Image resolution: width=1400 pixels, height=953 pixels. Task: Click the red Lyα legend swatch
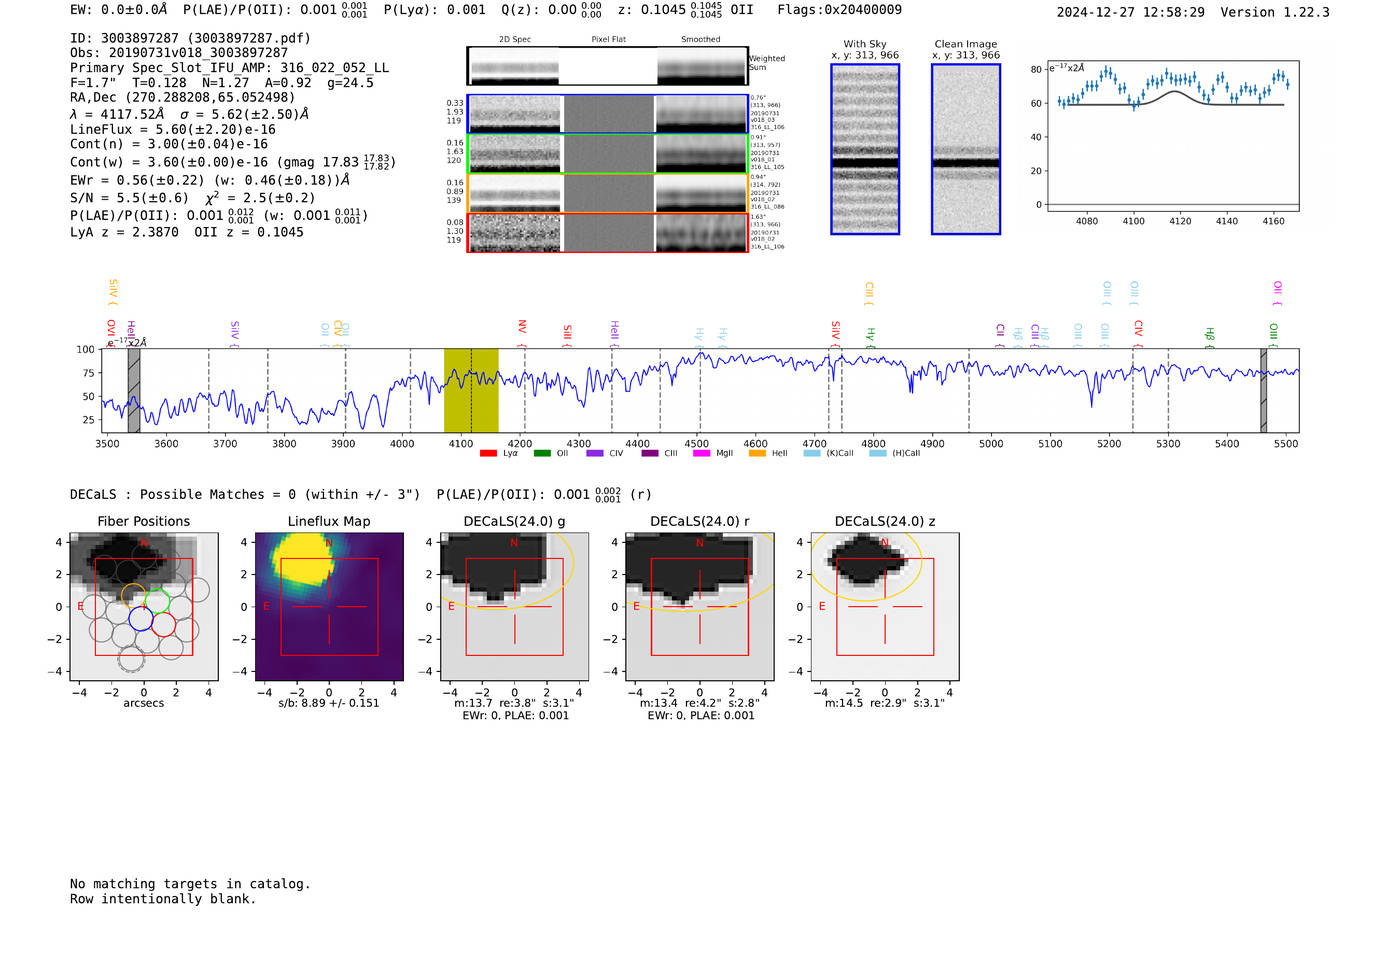coord(488,453)
